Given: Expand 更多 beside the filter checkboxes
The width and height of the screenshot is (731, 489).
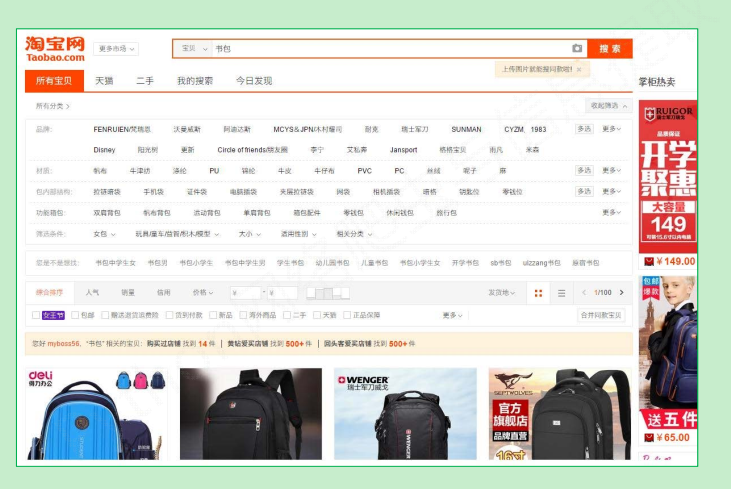Looking at the screenshot, I should [x=452, y=316].
